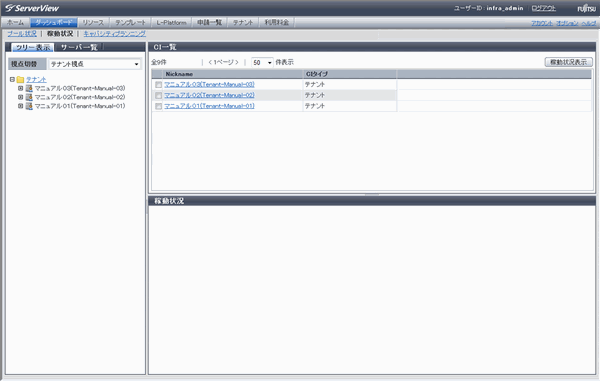This screenshot has height=381, width=600.
Task: Expand the マニュアル-03 tree node
Action: click(x=21, y=88)
